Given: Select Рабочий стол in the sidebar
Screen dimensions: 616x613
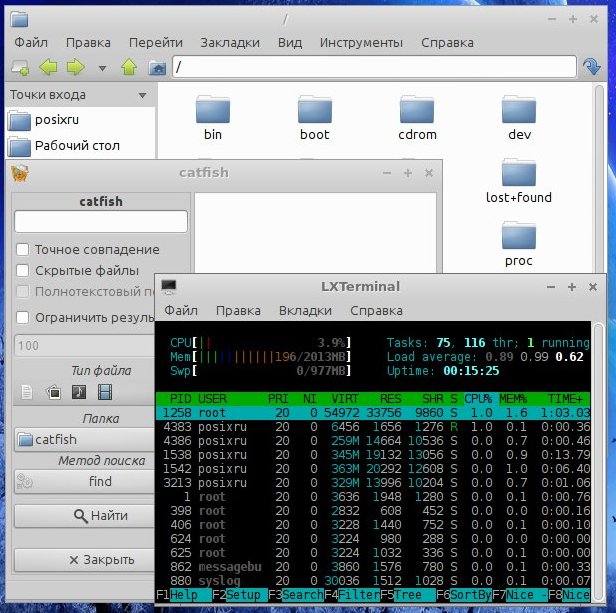Looking at the screenshot, I should [x=80, y=146].
